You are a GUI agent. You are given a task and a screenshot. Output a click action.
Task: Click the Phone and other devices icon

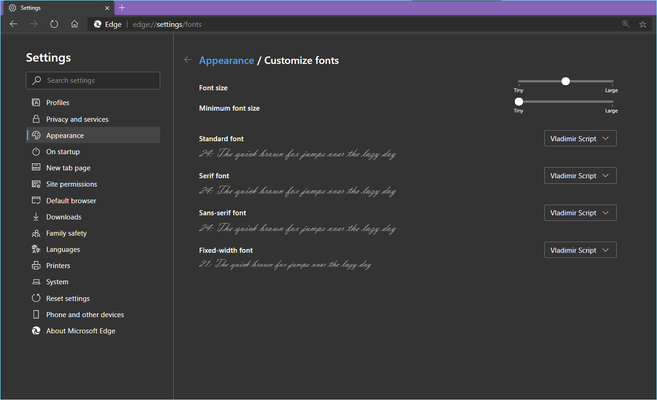[x=36, y=314]
